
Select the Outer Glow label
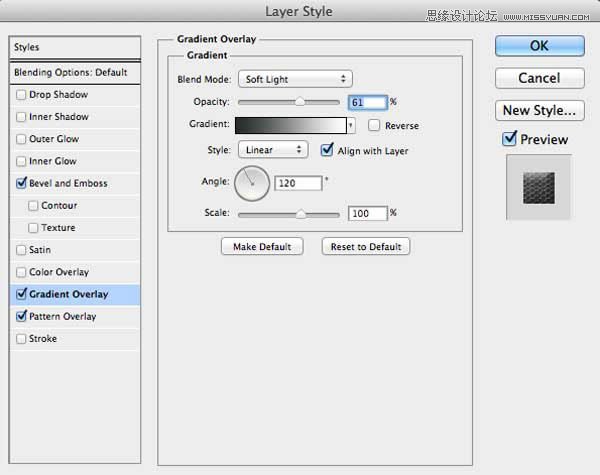pos(54,139)
